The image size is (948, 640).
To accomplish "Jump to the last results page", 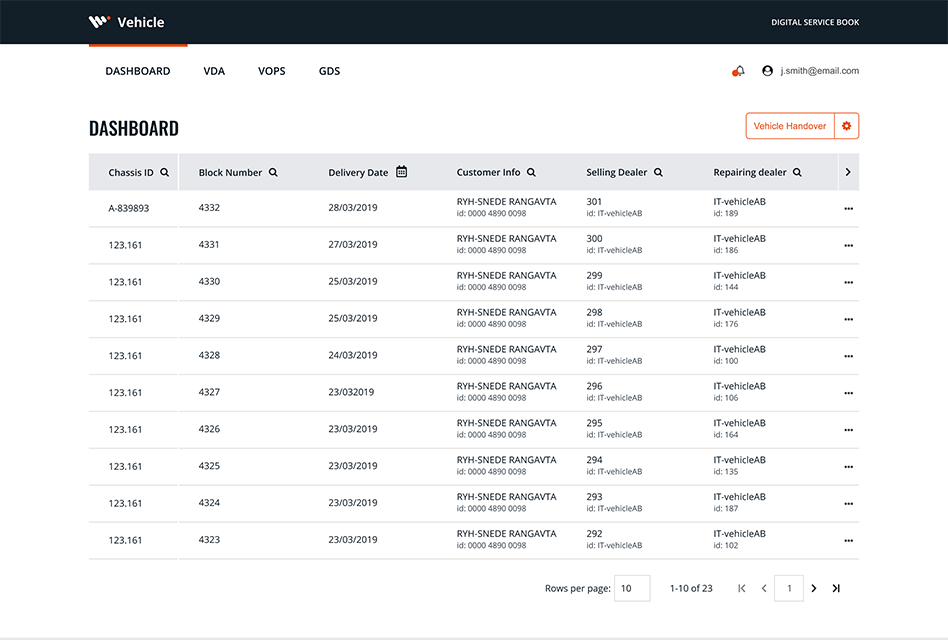I will tap(836, 588).
